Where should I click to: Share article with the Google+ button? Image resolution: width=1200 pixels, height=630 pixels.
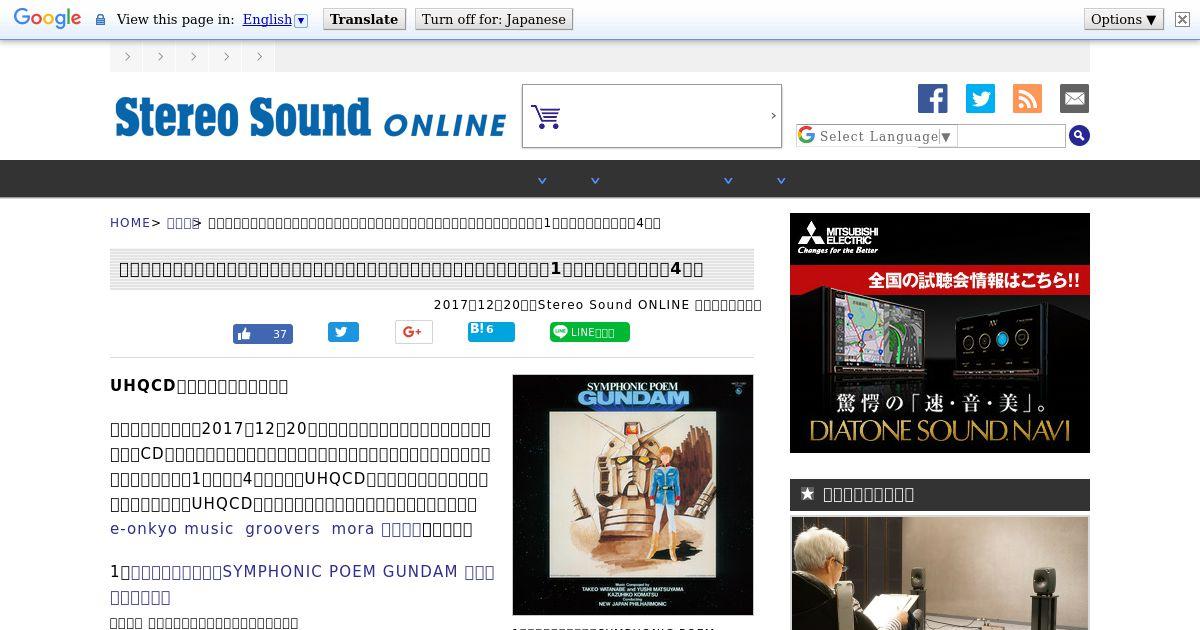413,332
